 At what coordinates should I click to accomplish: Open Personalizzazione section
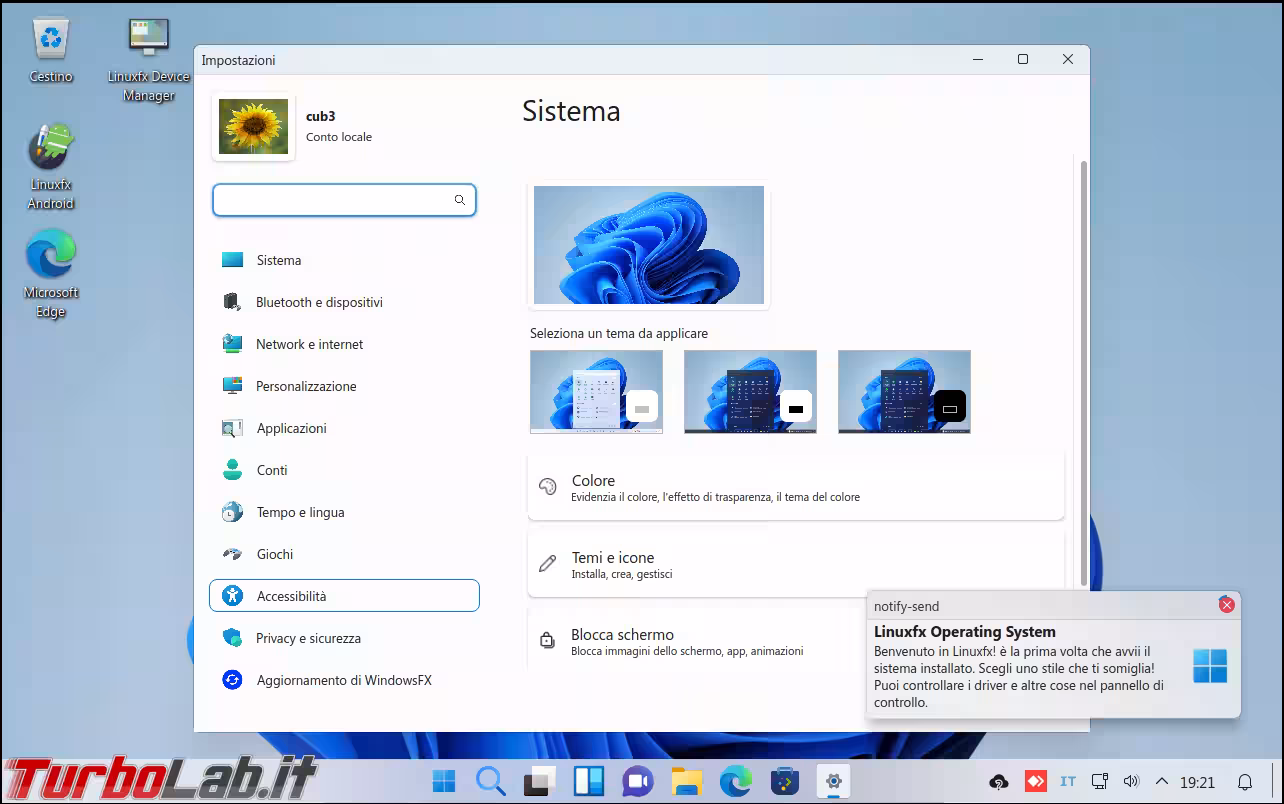tap(305, 386)
